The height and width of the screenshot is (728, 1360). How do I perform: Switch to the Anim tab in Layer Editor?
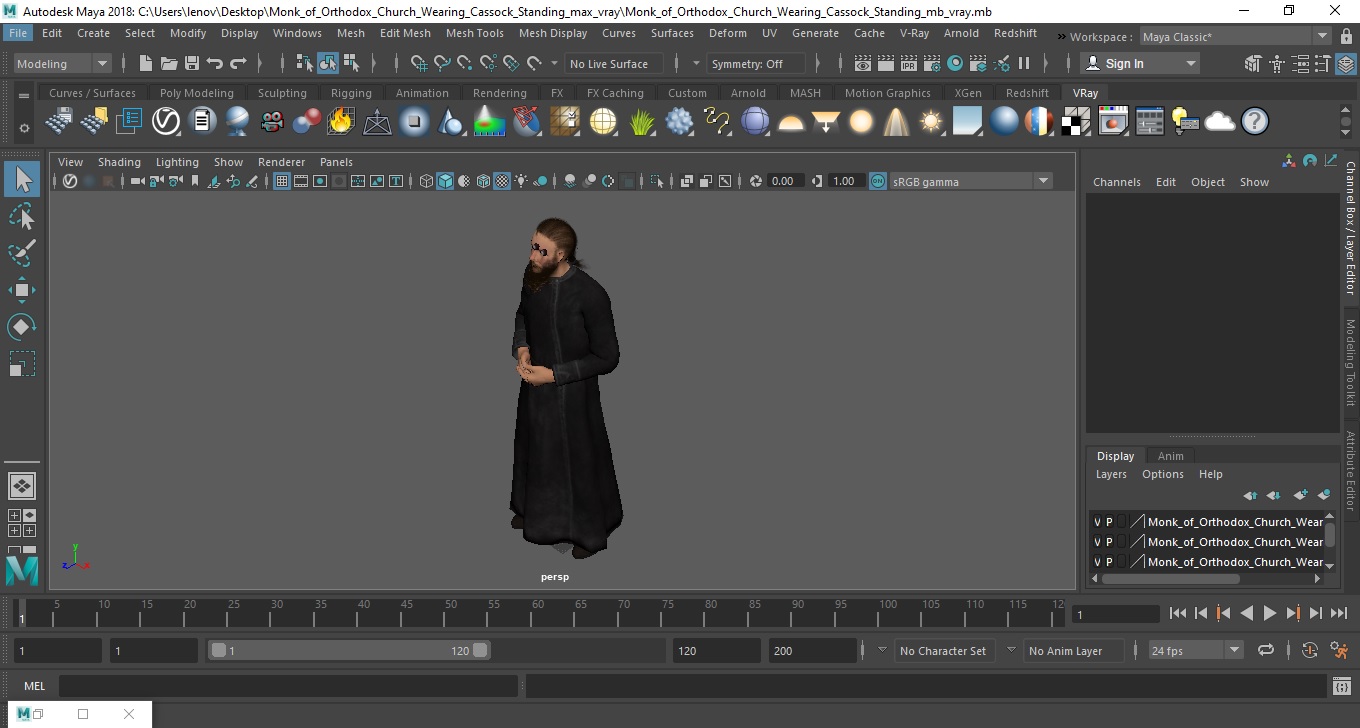click(x=1170, y=456)
